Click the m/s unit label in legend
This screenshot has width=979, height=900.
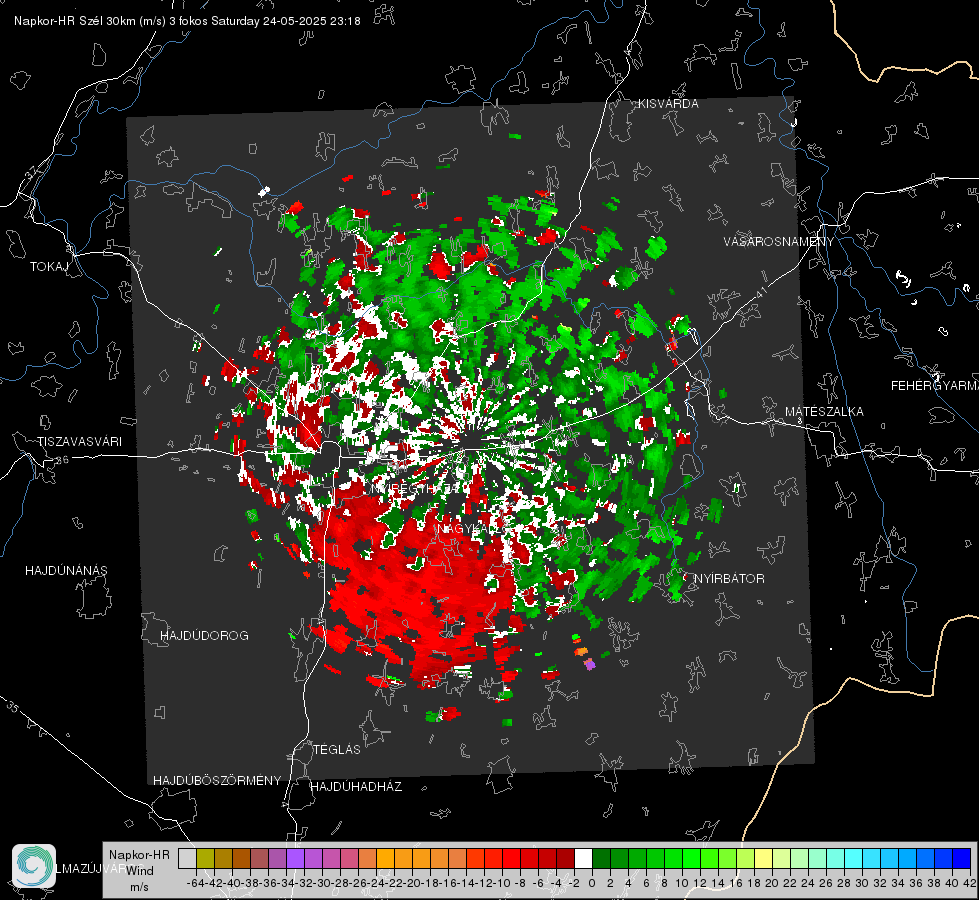point(139,887)
